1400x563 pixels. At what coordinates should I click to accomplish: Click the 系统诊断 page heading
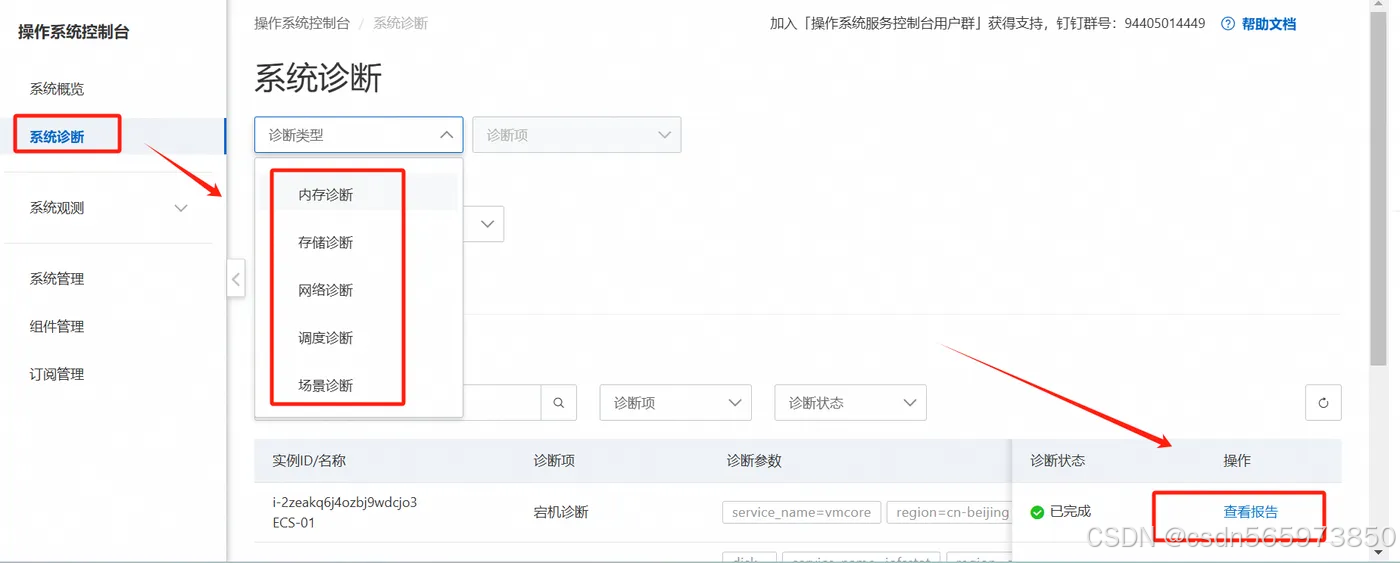pyautogui.click(x=318, y=78)
